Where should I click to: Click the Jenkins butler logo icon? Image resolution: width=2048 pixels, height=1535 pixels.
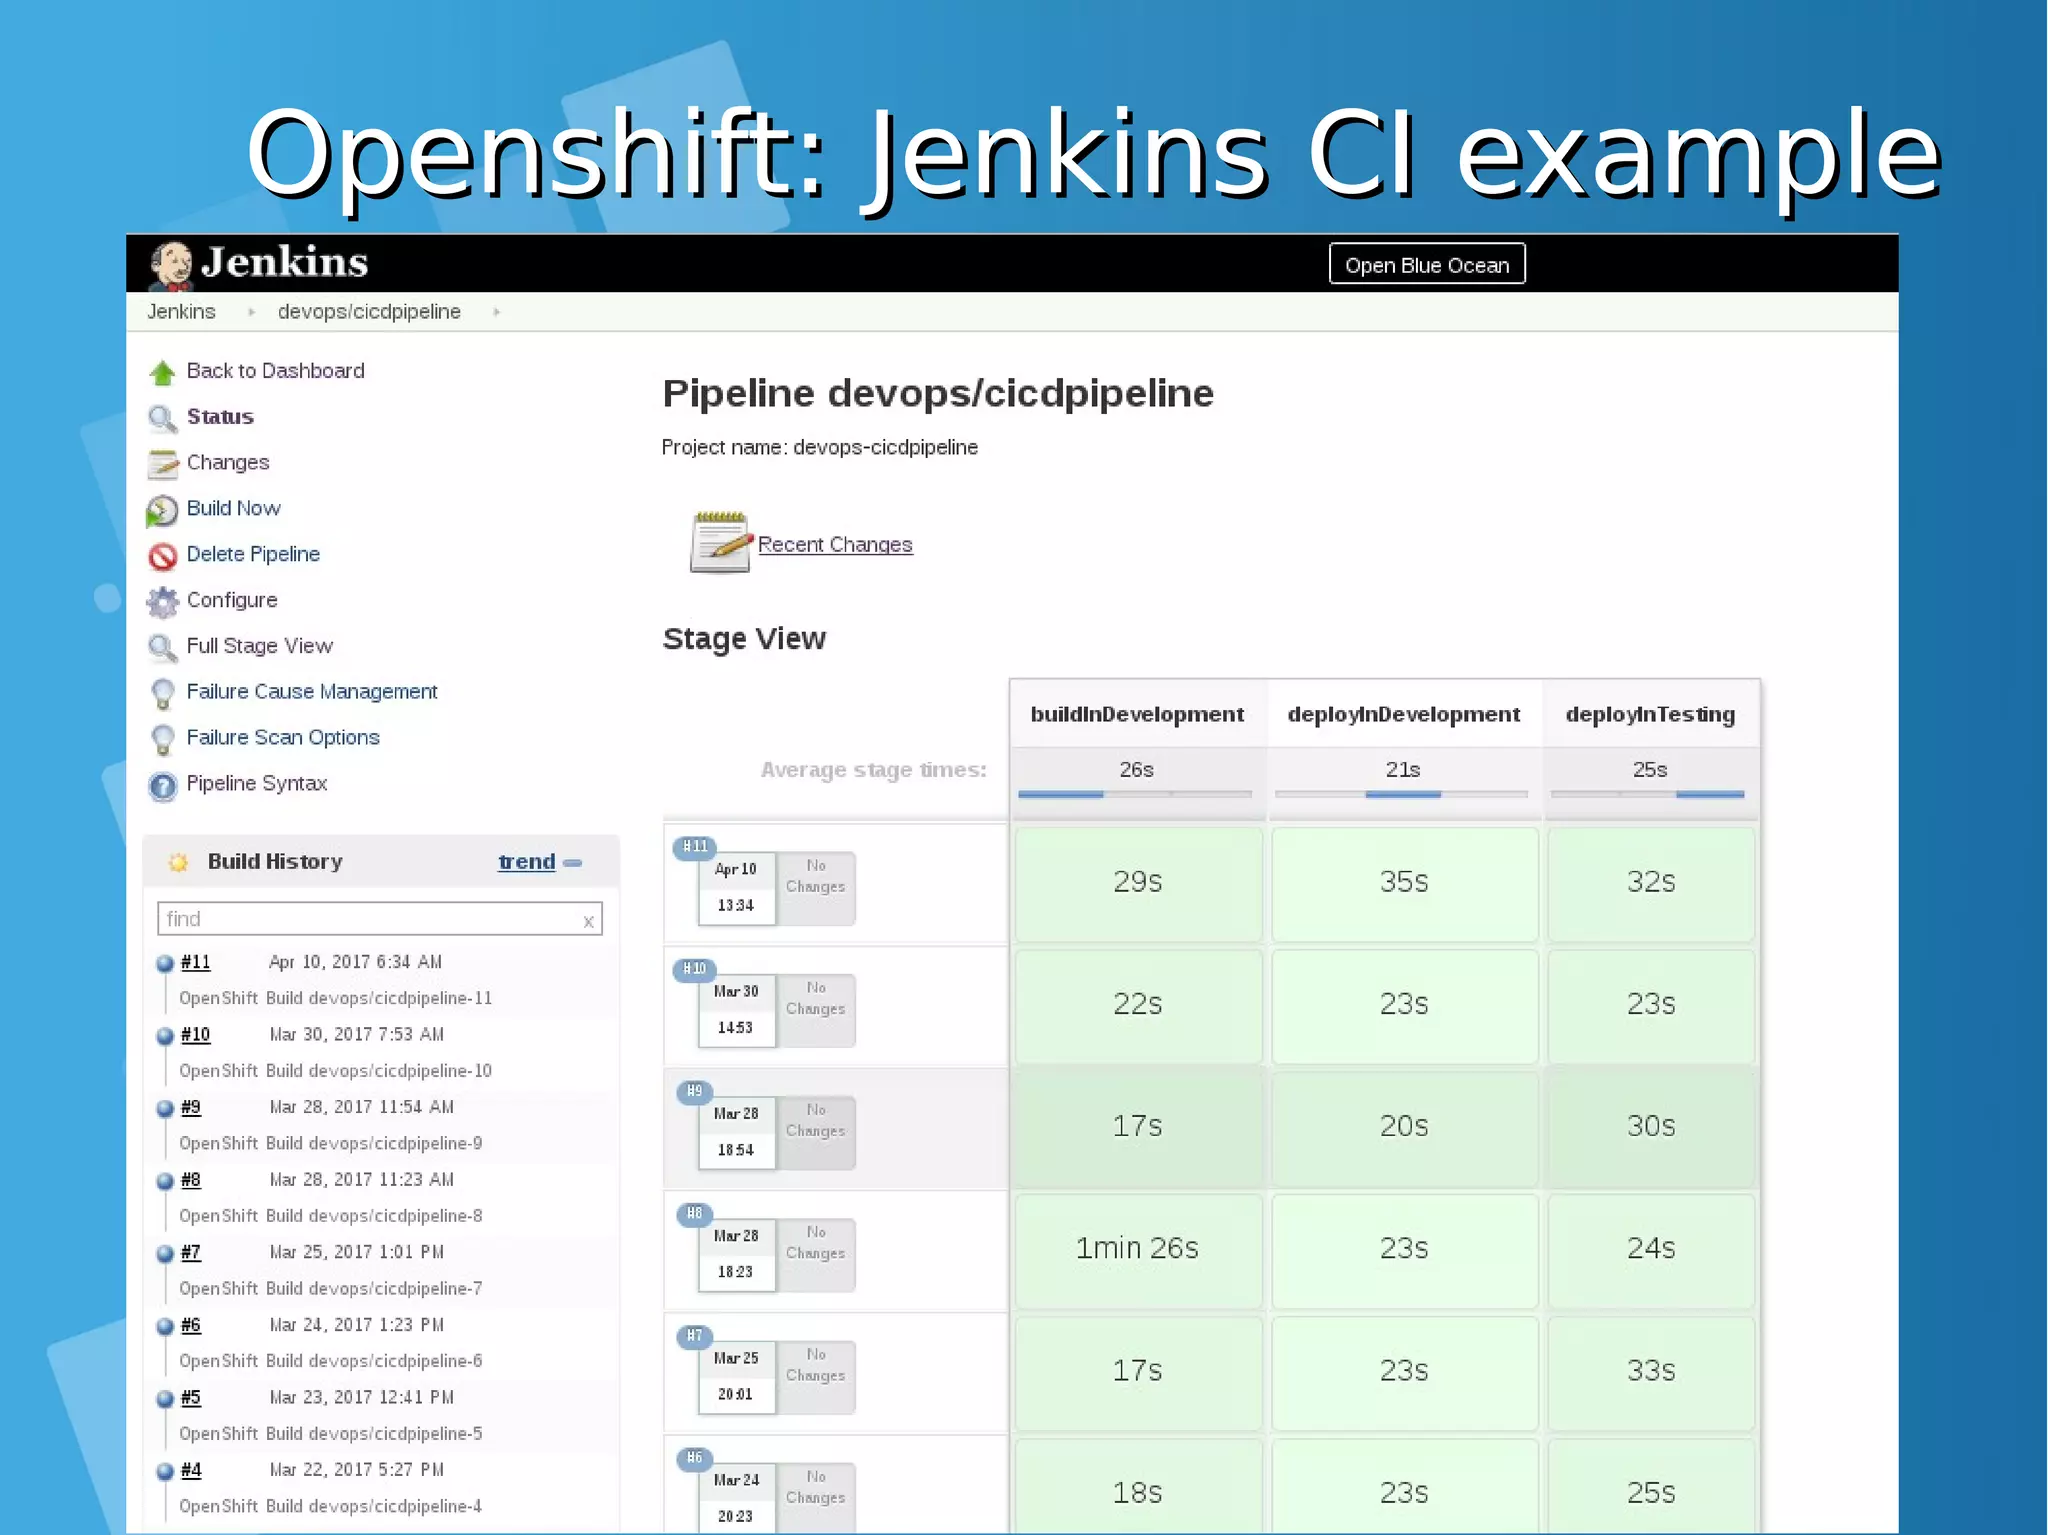coord(170,265)
